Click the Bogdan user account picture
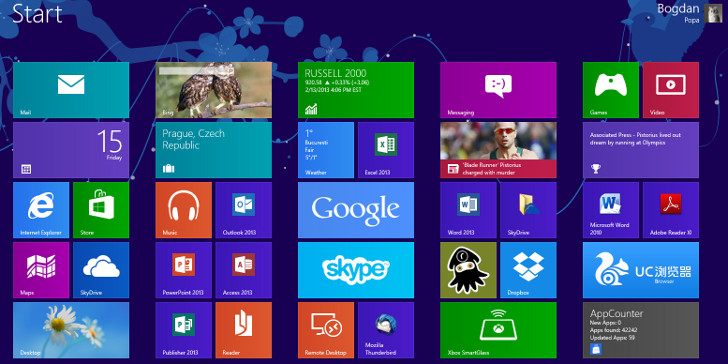The image size is (728, 364). tap(713, 13)
